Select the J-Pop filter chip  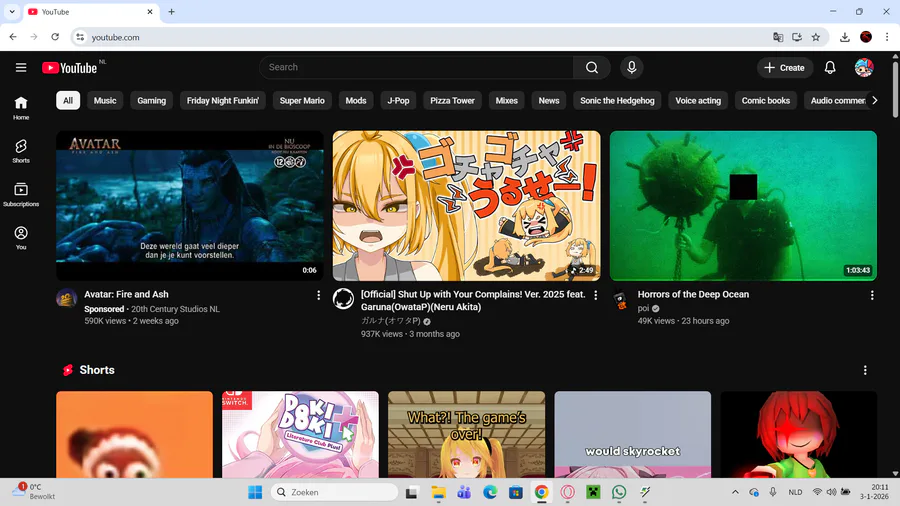coord(398,100)
